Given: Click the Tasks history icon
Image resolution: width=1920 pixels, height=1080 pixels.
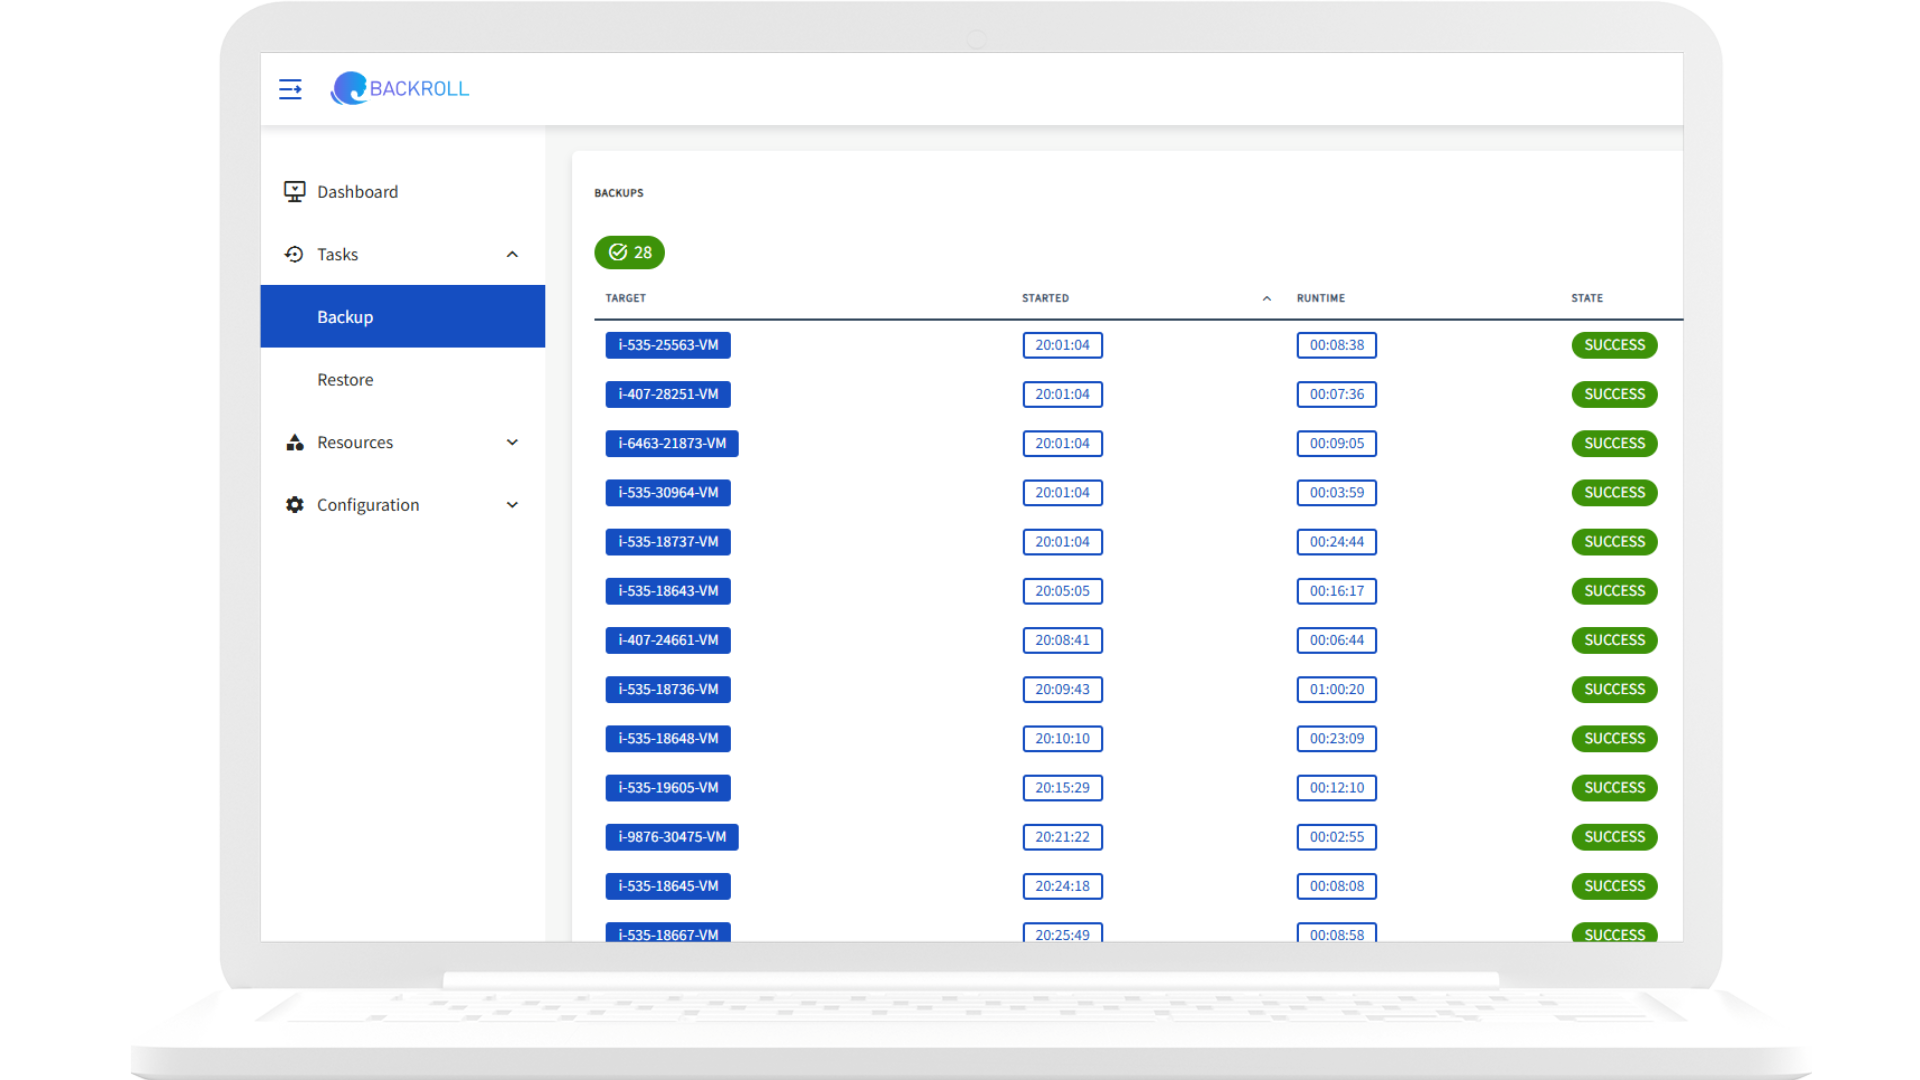Looking at the screenshot, I should (294, 254).
